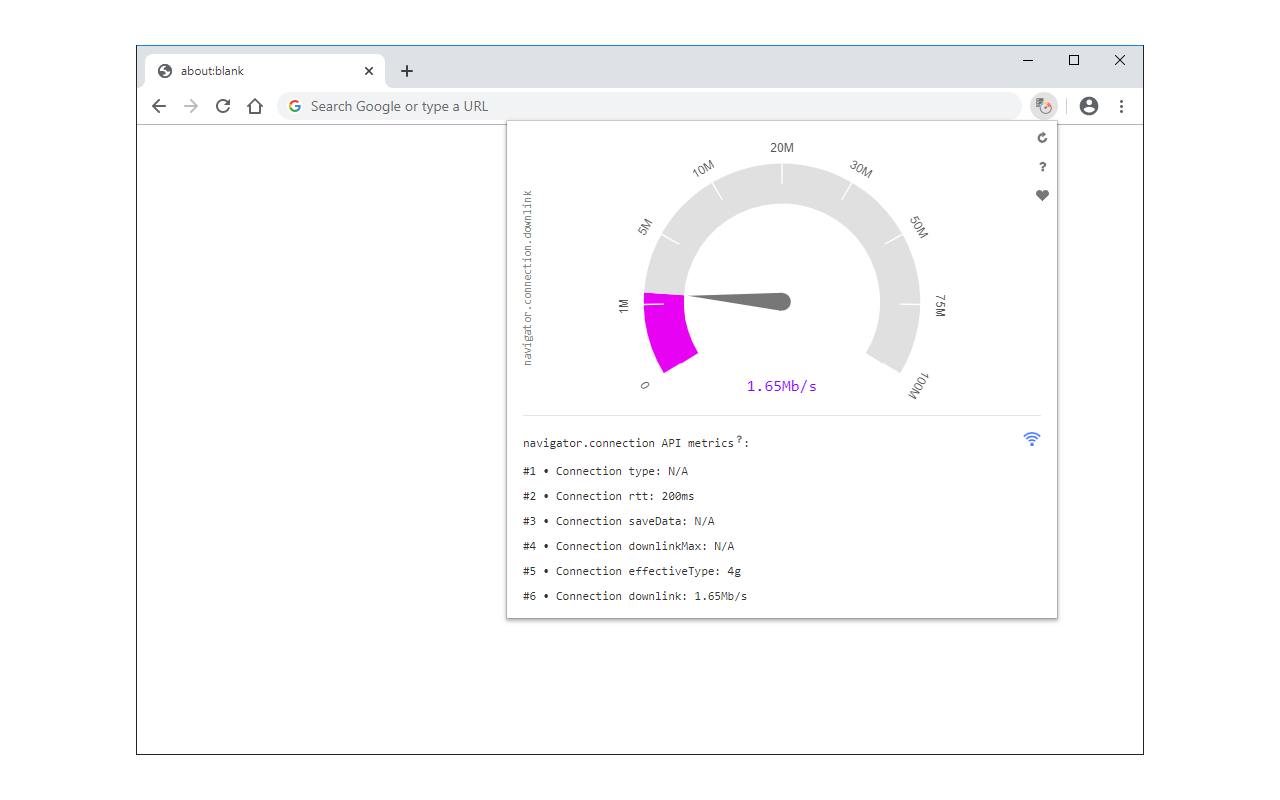The width and height of the screenshot is (1280, 800).
Task: Open a new tab with plus button
Action: click(x=407, y=71)
